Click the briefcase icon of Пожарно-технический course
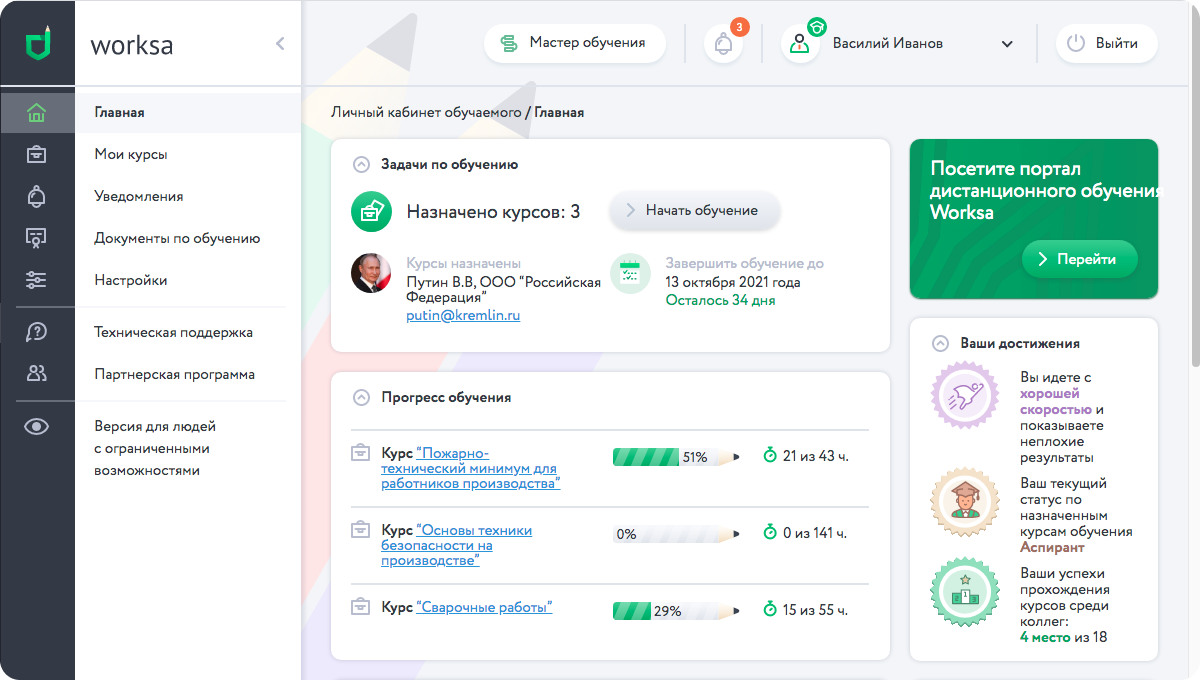Image resolution: width=1200 pixels, height=680 pixels. coord(361,453)
